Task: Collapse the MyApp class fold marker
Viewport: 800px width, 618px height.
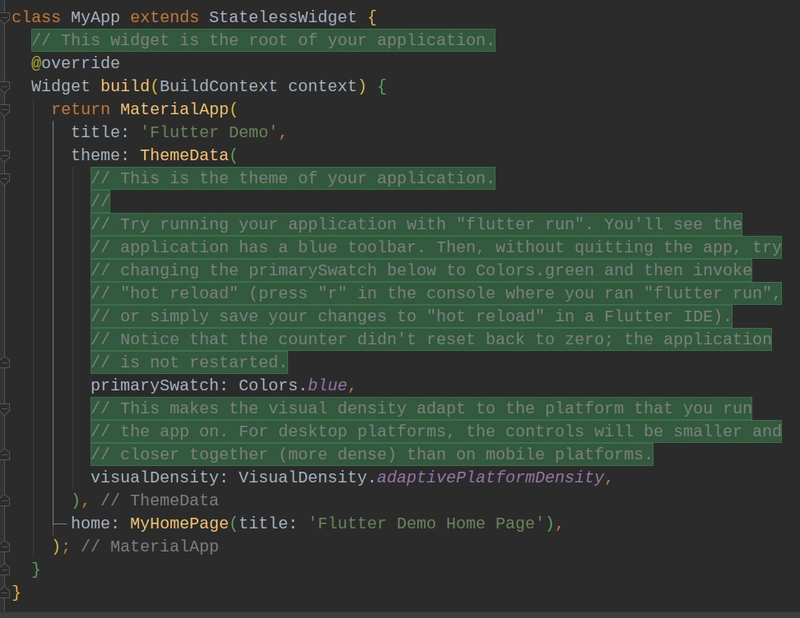Action: pyautogui.click(x=4, y=17)
